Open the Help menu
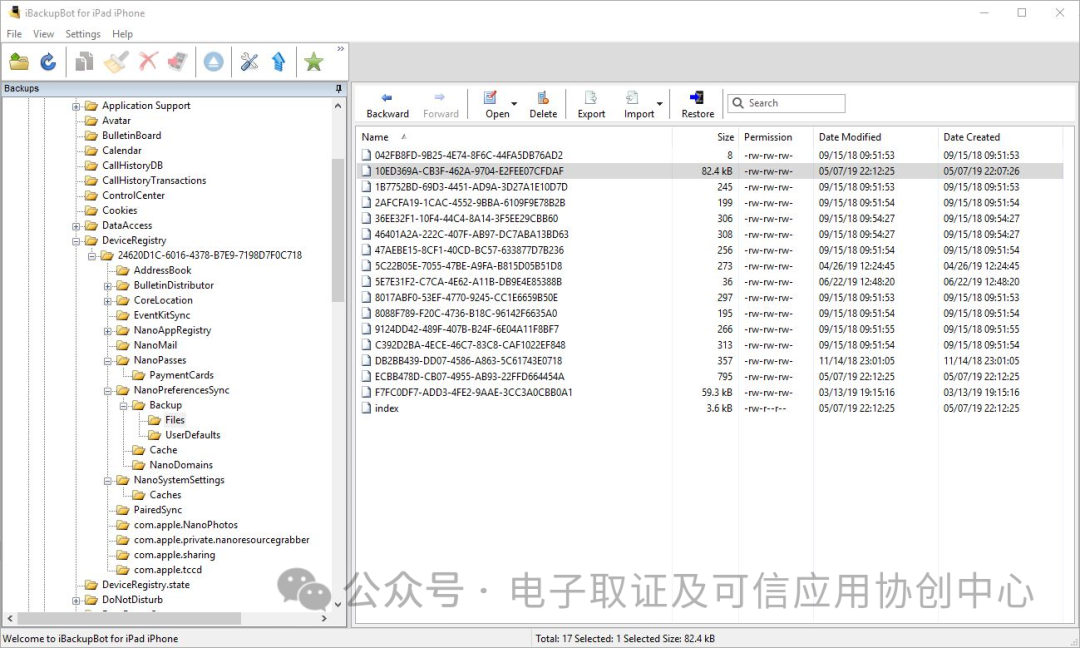 click(x=123, y=34)
